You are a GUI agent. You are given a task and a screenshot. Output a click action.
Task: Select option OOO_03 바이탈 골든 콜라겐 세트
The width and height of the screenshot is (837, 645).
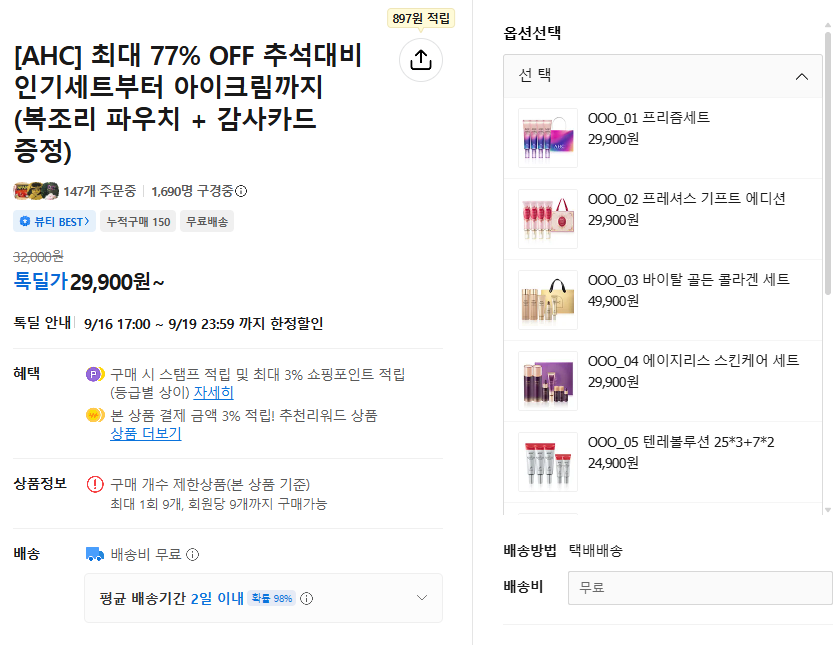tap(663, 300)
